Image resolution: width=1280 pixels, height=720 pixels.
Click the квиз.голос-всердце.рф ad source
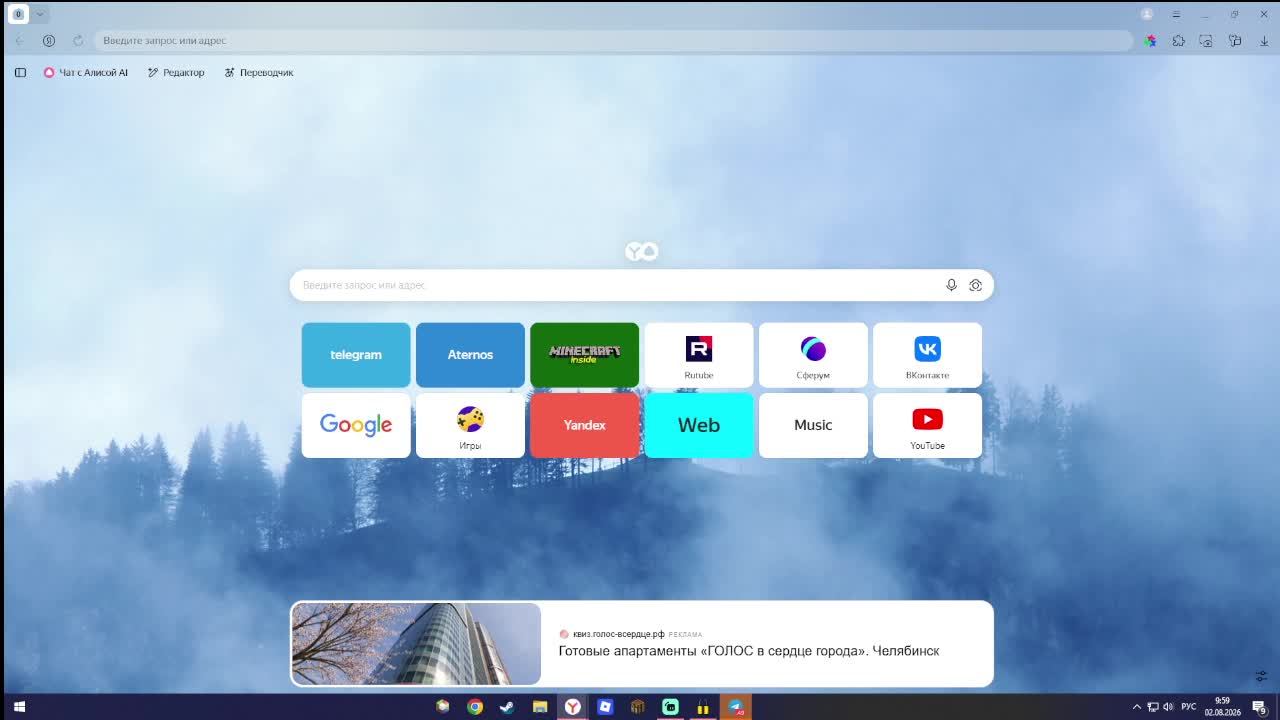tap(618, 634)
